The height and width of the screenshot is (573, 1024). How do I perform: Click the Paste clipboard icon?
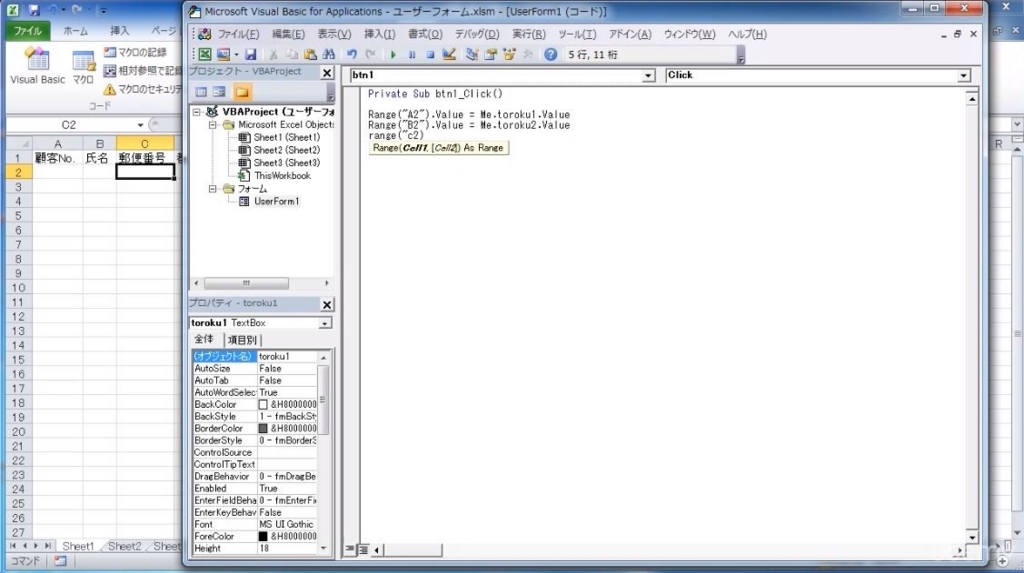point(310,54)
